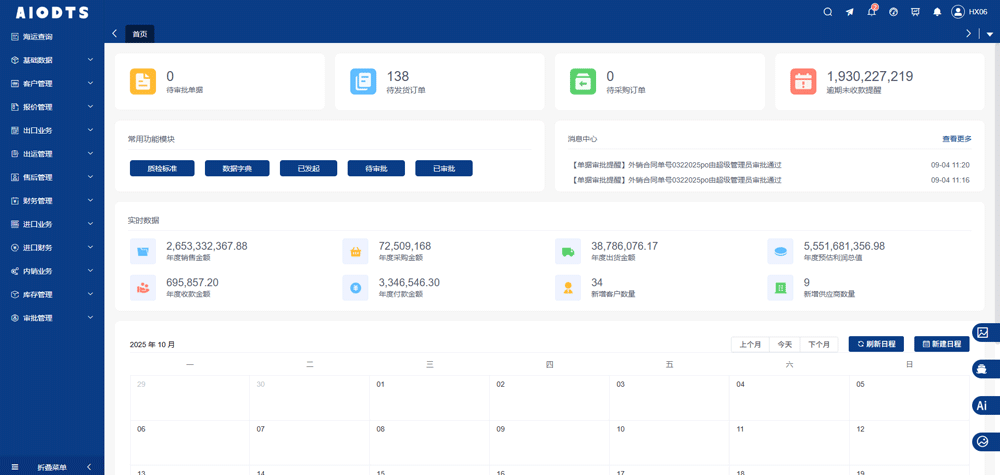This screenshot has width=1000, height=475.
Task: Select the 首页 tab
Action: pyautogui.click(x=140, y=34)
